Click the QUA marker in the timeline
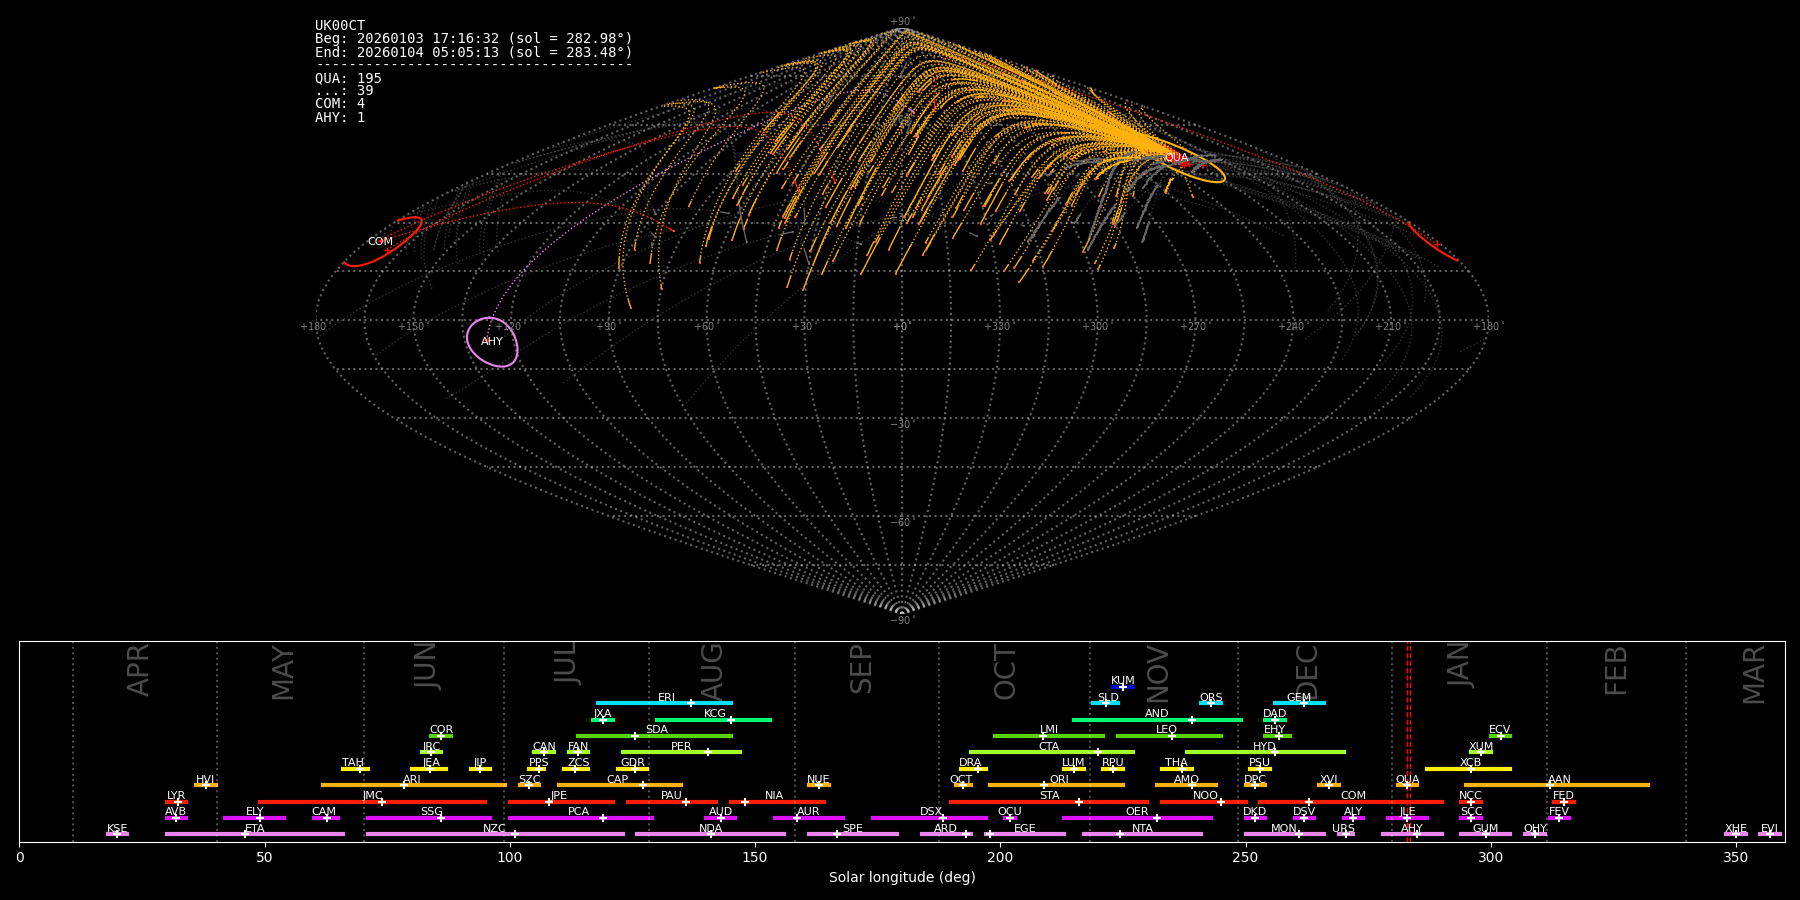 [1407, 785]
